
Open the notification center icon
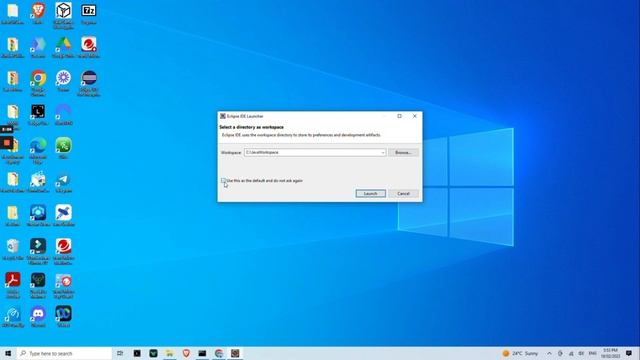point(629,353)
